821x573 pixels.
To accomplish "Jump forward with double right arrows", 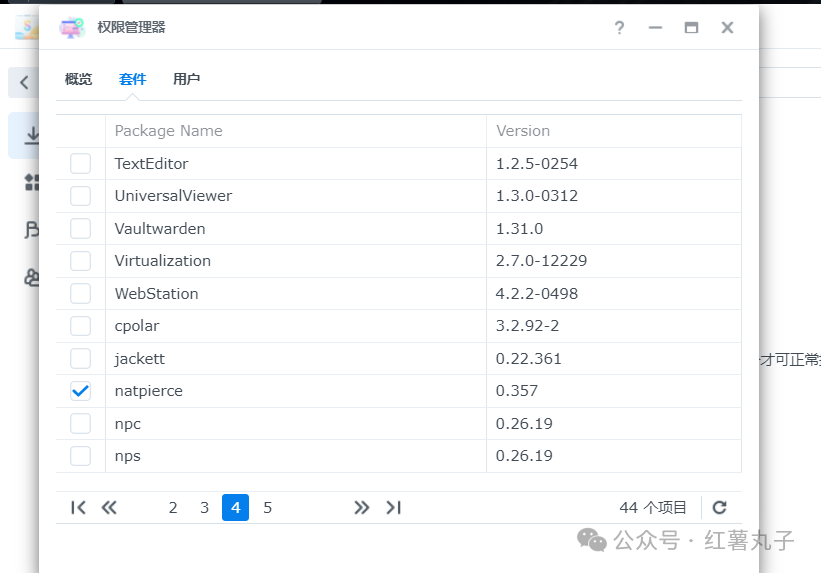I will [x=361, y=508].
